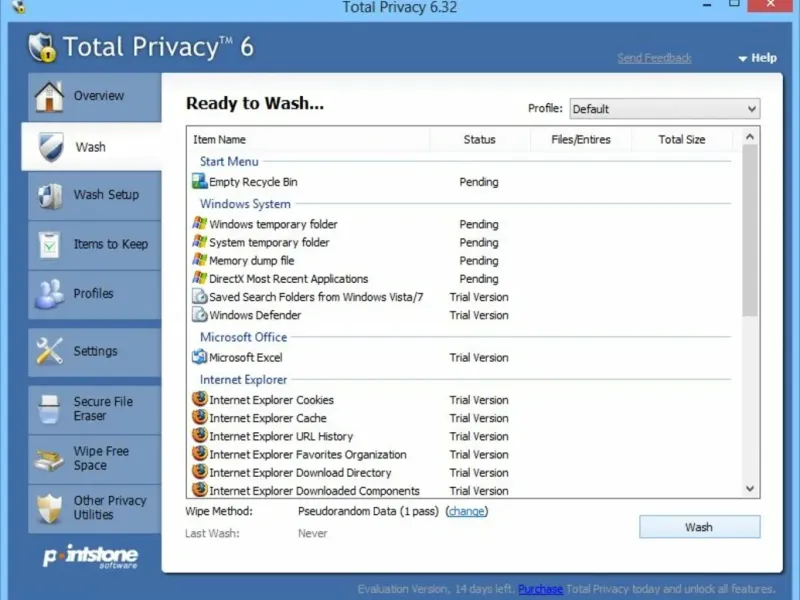Click the Saved Search Folders clock icon
This screenshot has height=600, width=800.
click(x=199, y=296)
